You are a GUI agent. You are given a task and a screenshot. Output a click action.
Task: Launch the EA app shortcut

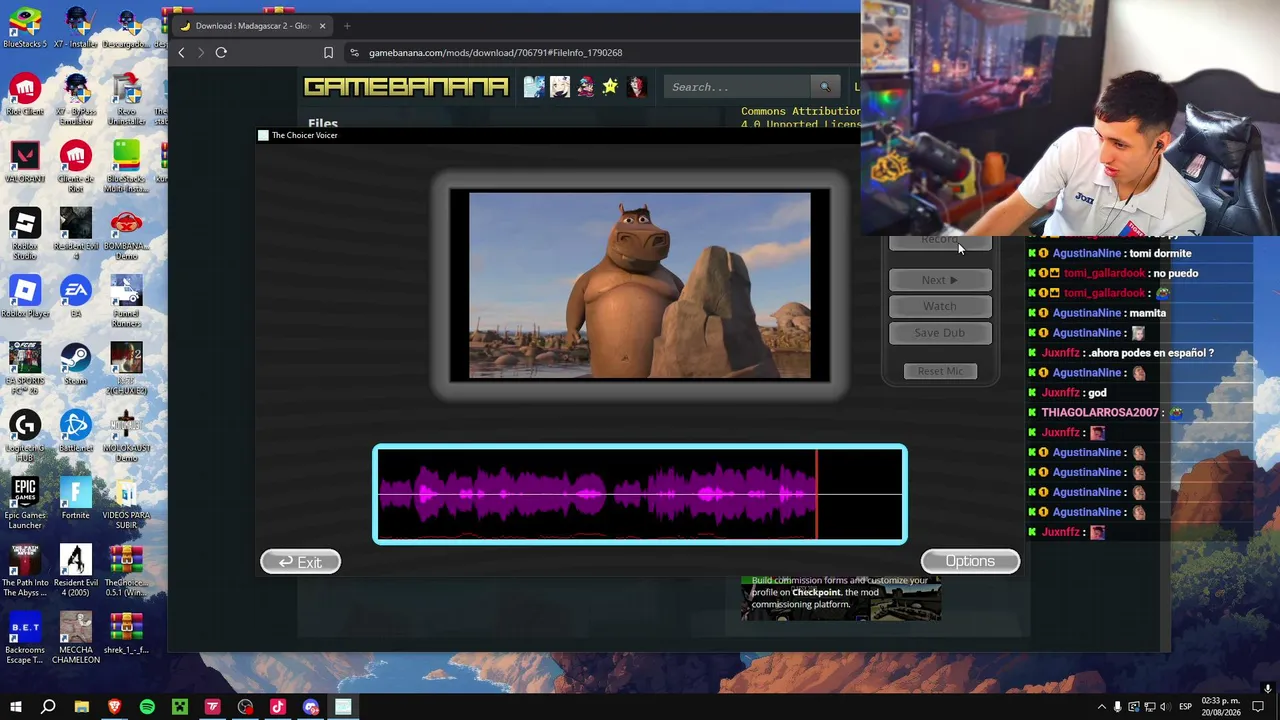pyautogui.click(x=75, y=297)
